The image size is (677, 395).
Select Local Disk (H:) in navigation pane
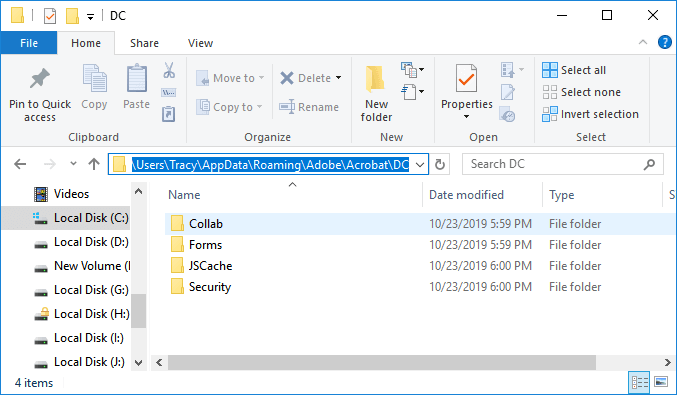66,314
